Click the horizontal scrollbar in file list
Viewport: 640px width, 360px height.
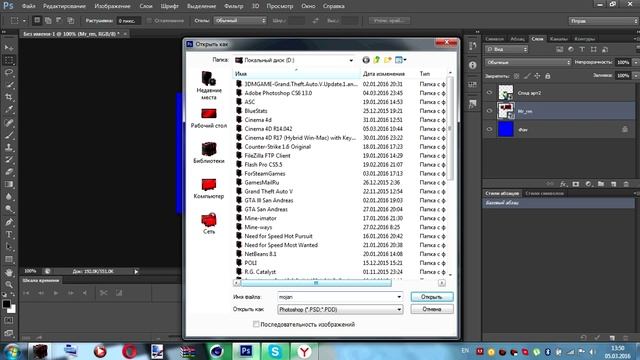point(316,282)
